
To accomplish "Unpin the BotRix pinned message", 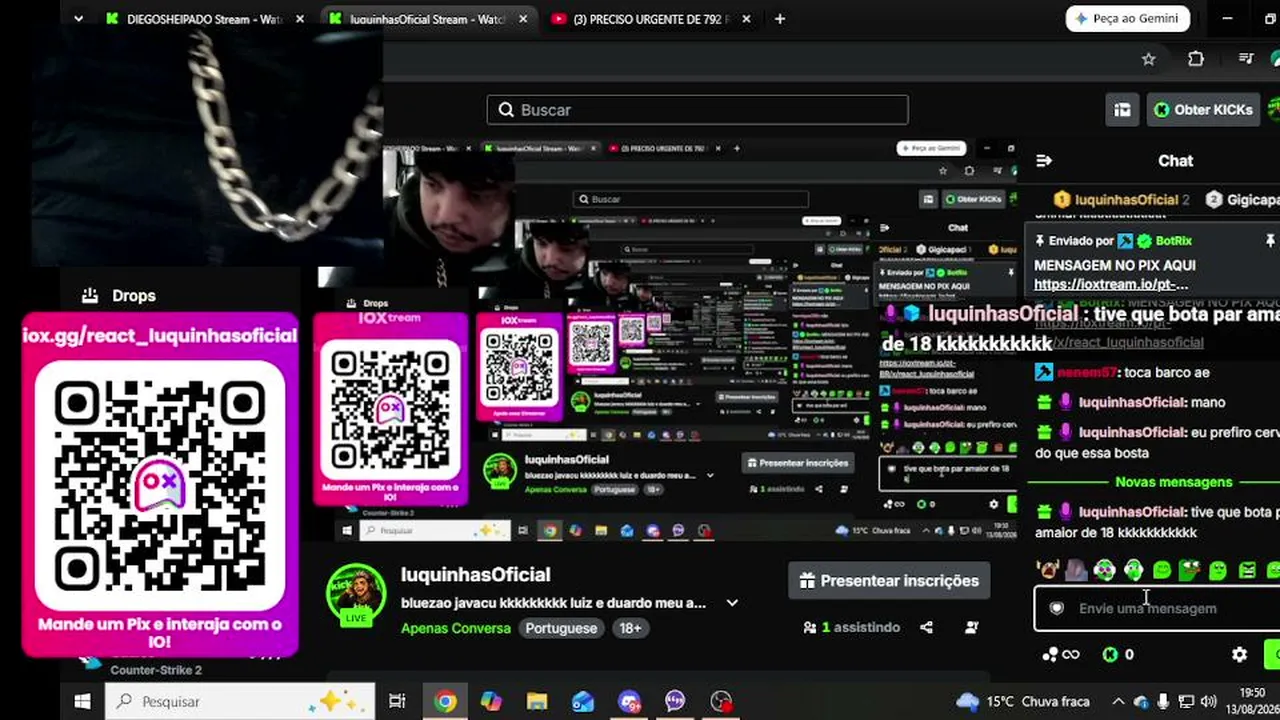I will coord(1270,241).
